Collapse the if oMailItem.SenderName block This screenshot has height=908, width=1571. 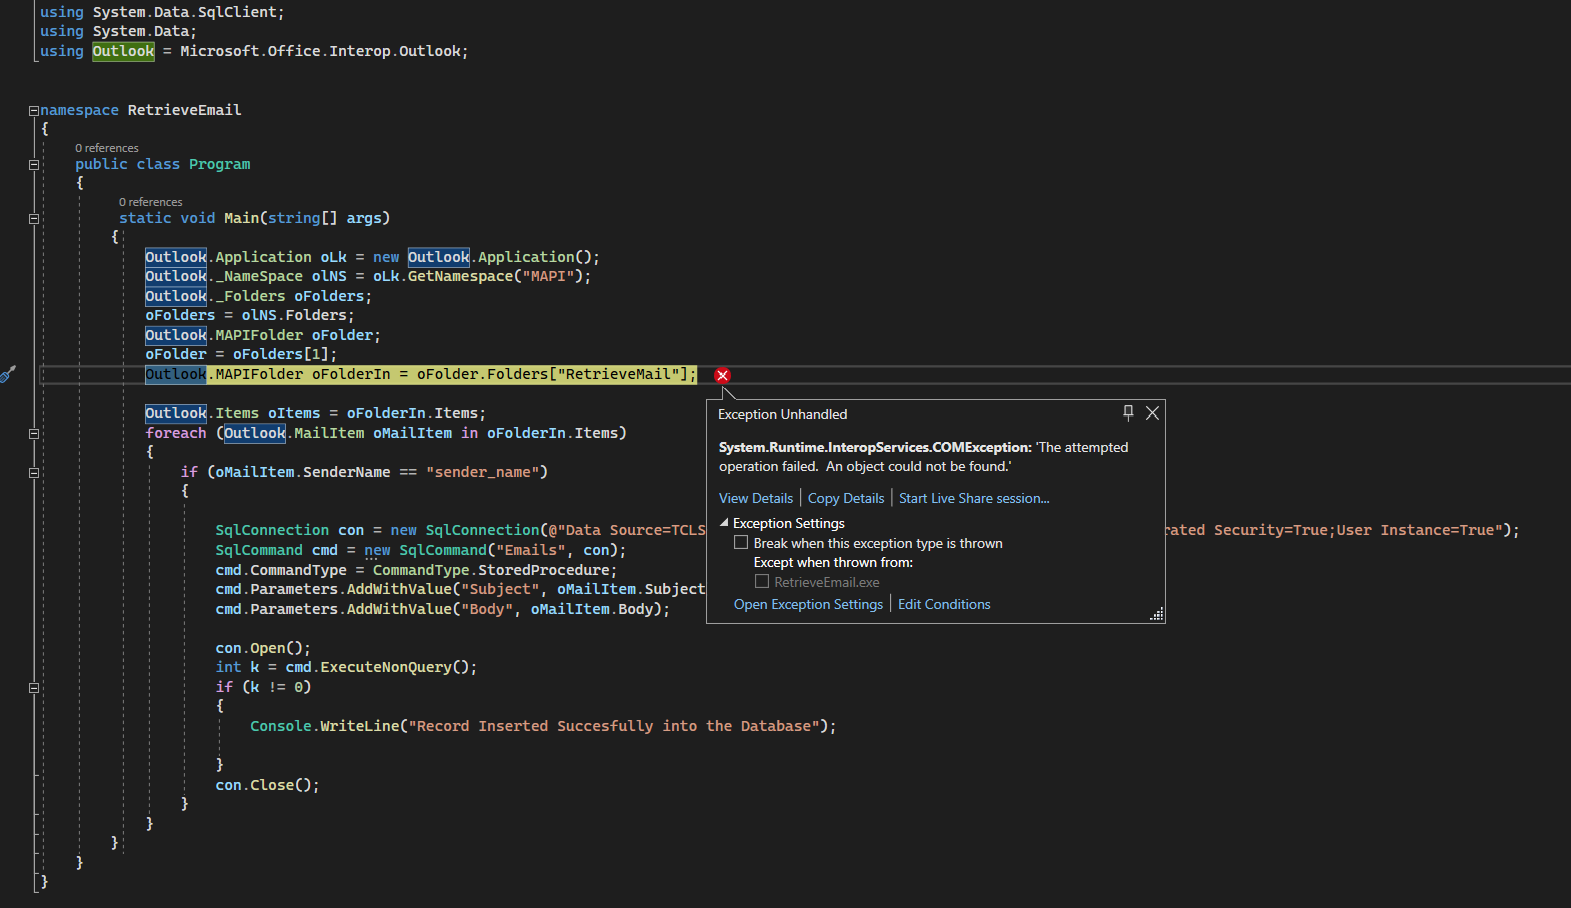[x=34, y=473]
